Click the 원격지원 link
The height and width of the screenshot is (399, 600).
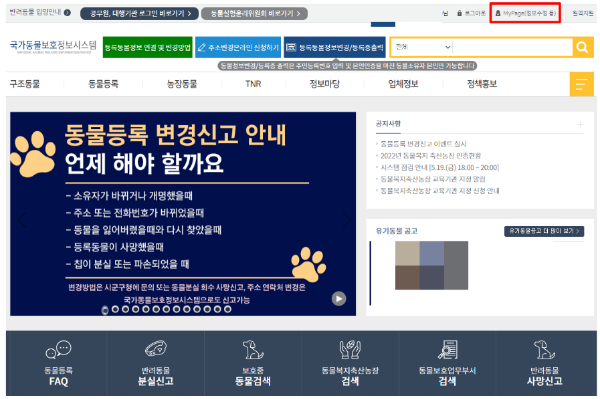[x=582, y=13]
